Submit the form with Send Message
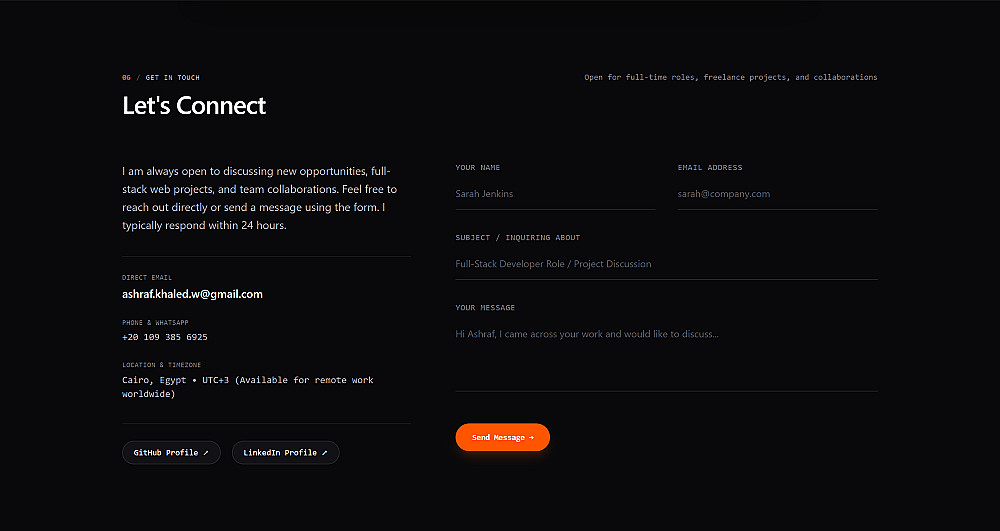The image size is (1000, 531). pos(503,437)
